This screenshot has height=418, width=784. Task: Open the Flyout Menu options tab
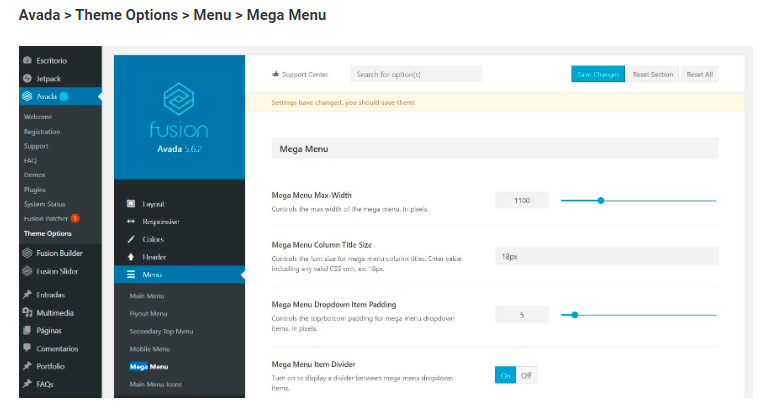click(148, 314)
